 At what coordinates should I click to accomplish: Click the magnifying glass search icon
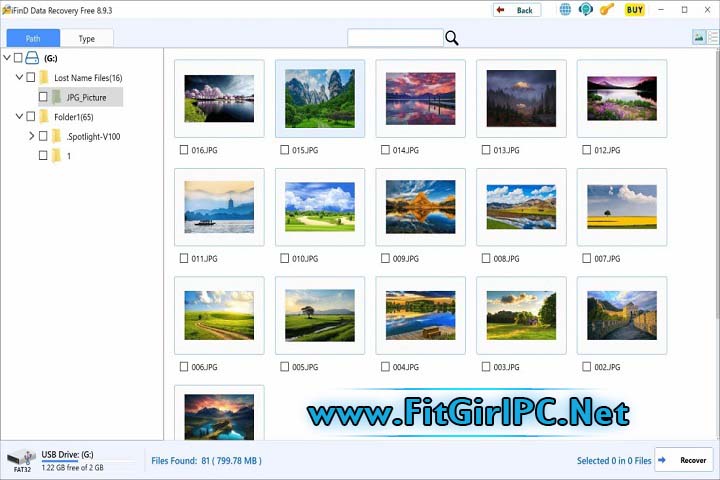[x=452, y=38]
